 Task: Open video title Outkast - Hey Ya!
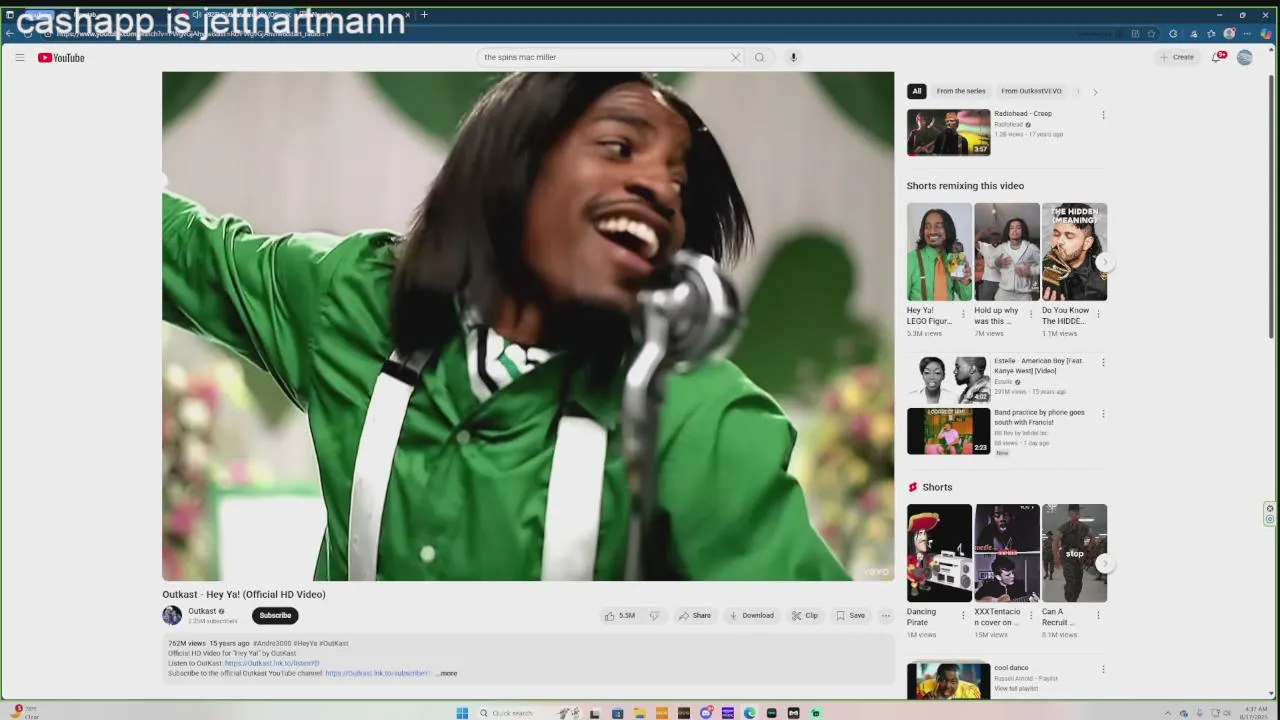pos(244,594)
